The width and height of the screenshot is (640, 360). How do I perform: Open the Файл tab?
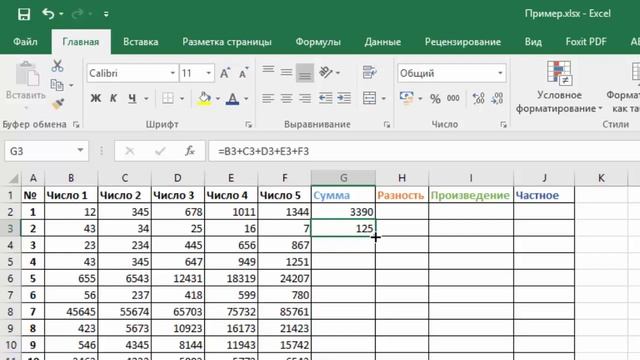click(25, 42)
